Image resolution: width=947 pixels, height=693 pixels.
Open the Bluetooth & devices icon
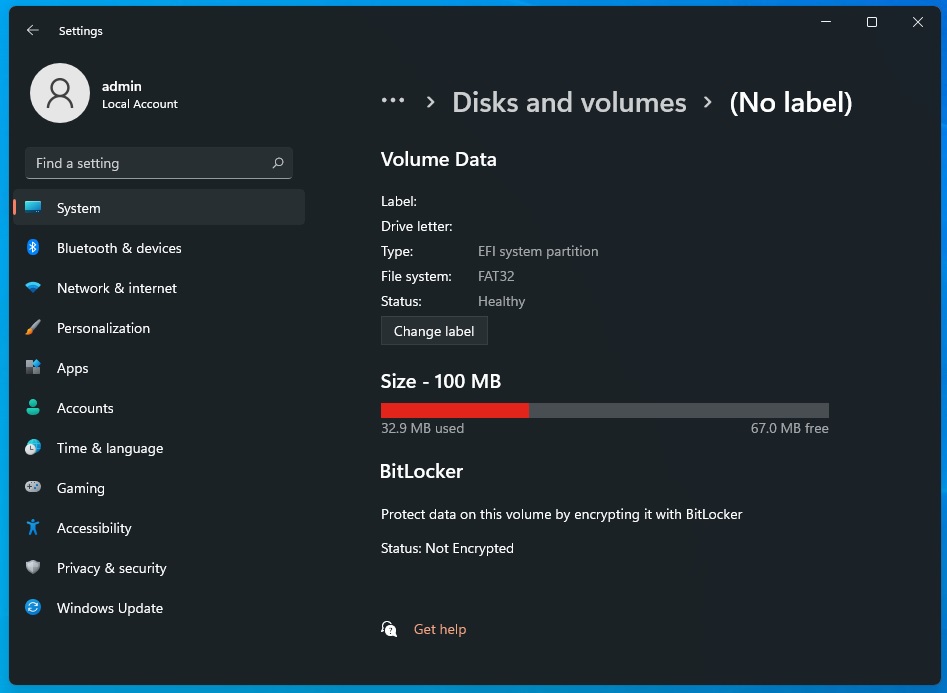33,248
